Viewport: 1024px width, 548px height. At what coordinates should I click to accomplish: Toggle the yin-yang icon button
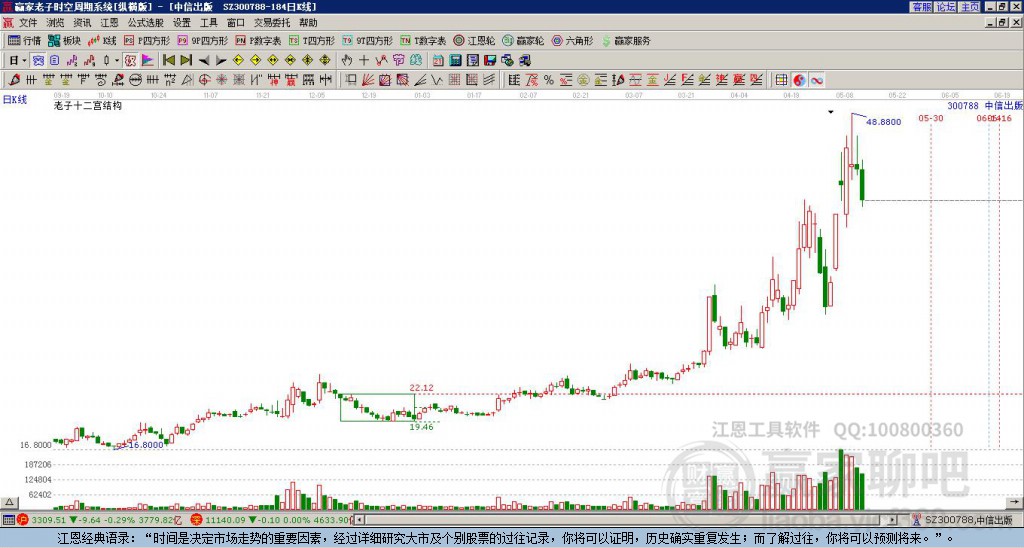coord(799,80)
